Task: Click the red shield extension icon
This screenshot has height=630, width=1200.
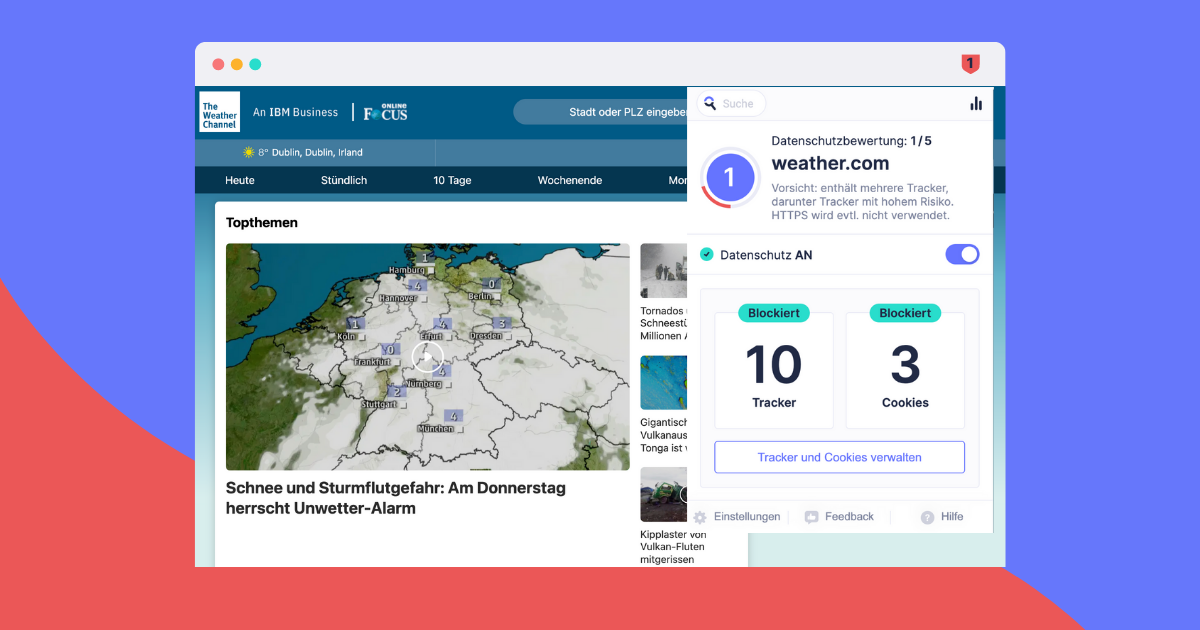Action: coord(970,64)
